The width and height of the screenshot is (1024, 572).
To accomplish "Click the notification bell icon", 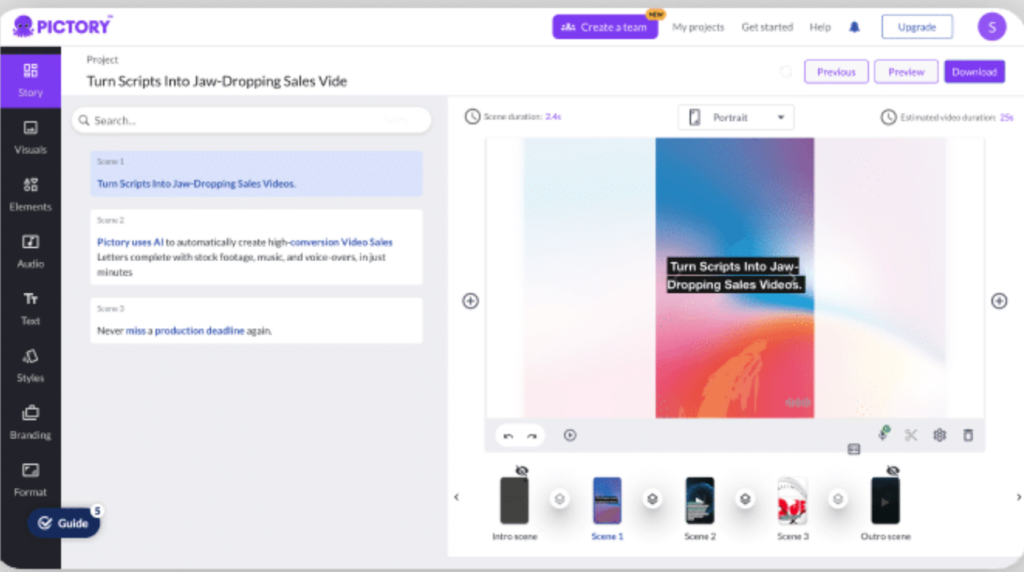I will pos(854,27).
